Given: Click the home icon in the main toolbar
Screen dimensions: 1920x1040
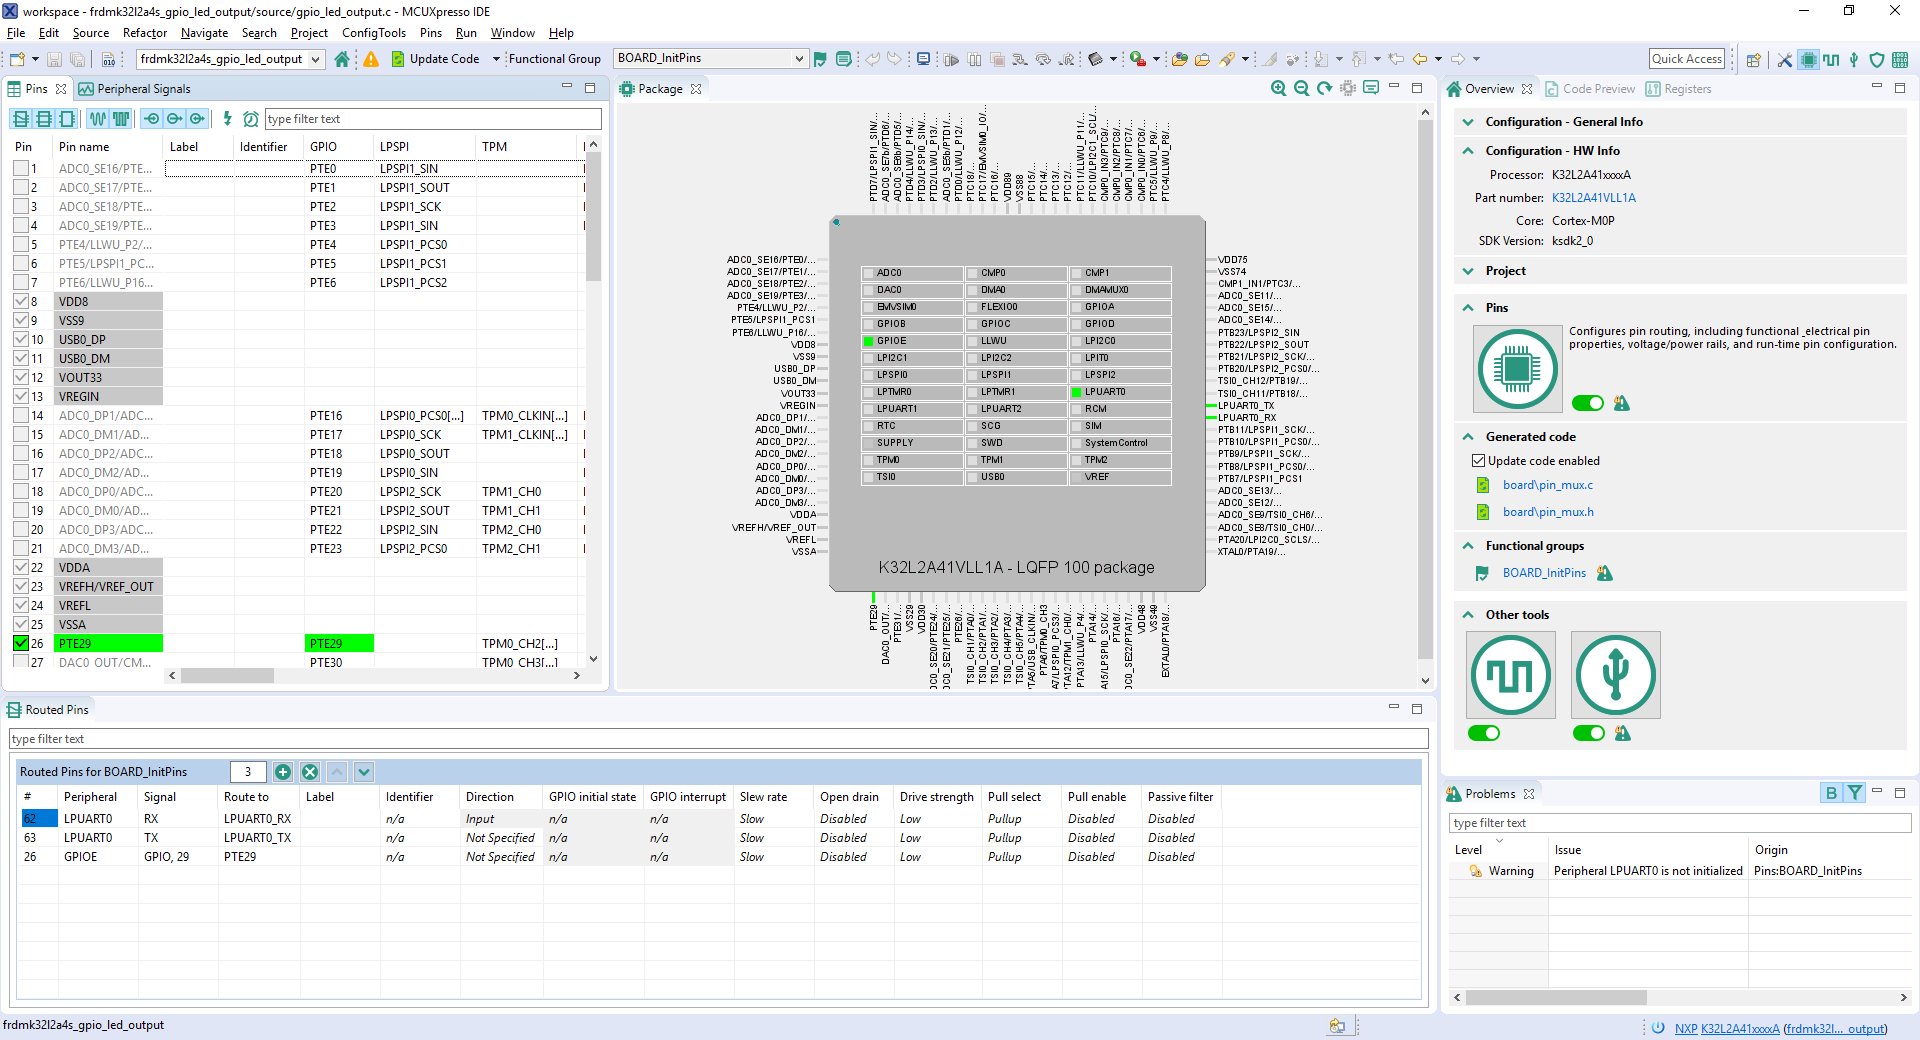Looking at the screenshot, I should [x=342, y=59].
